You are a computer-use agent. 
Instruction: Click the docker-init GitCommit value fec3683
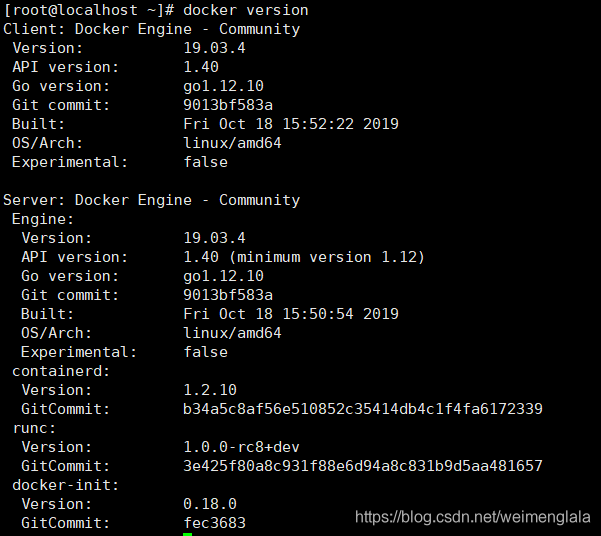(215, 523)
